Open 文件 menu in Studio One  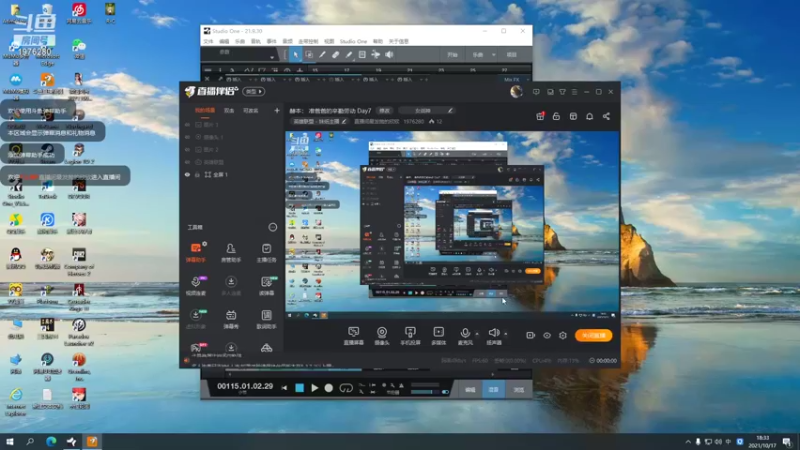coord(209,41)
